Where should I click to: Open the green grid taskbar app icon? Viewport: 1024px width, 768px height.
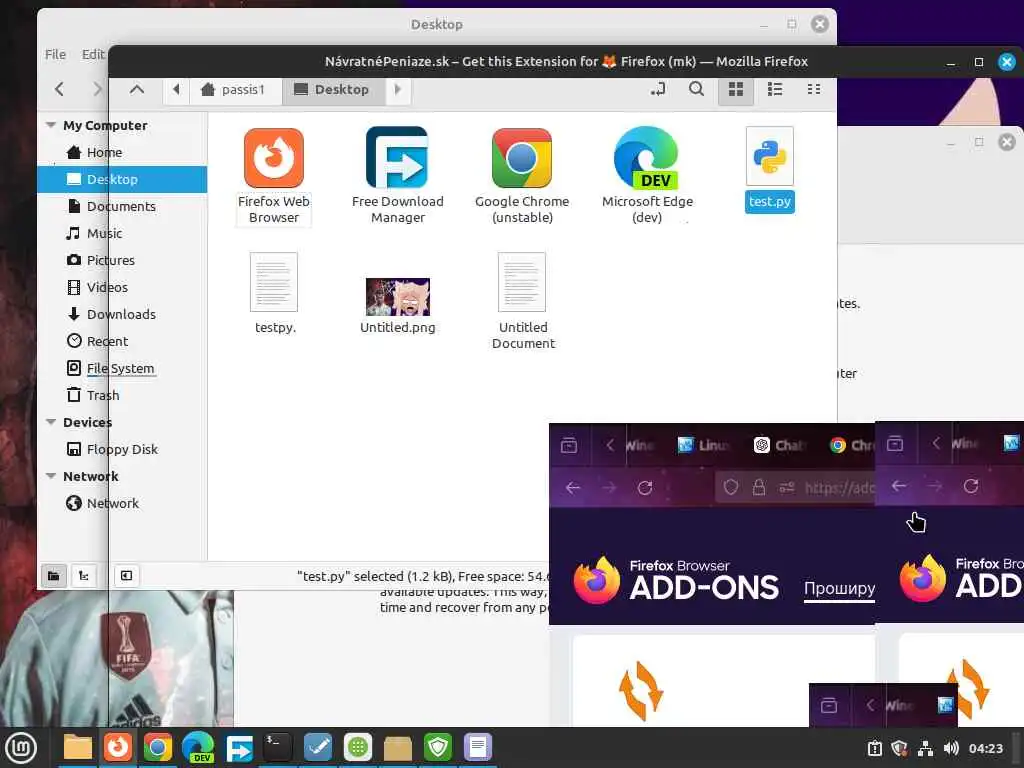358,747
